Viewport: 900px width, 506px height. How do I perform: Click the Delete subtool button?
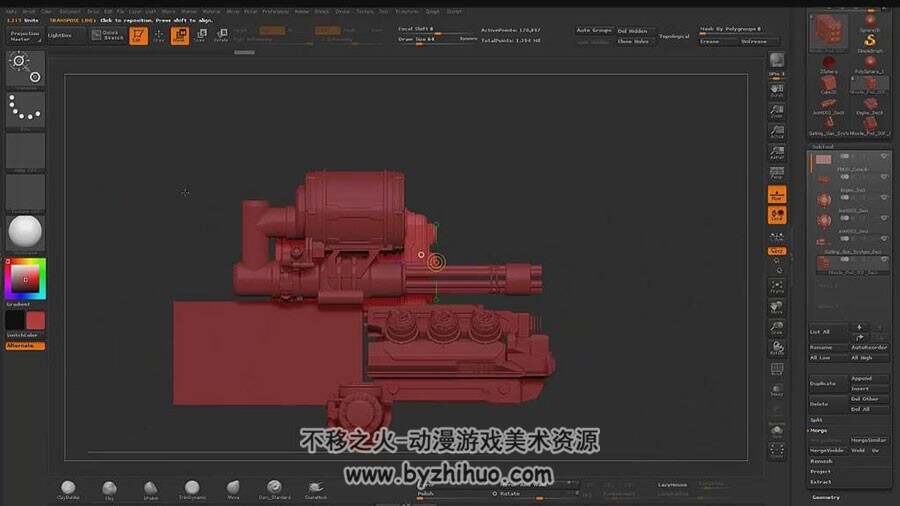pos(827,404)
